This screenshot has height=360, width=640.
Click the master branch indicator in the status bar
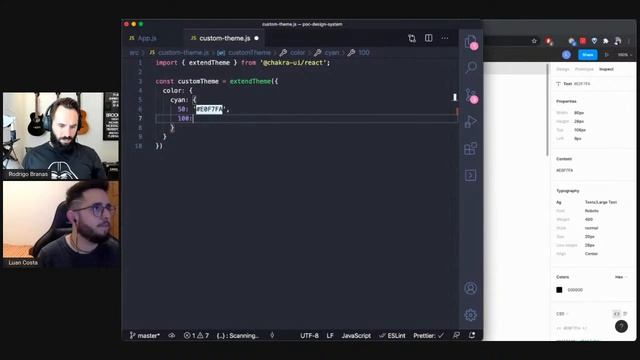[144, 336]
